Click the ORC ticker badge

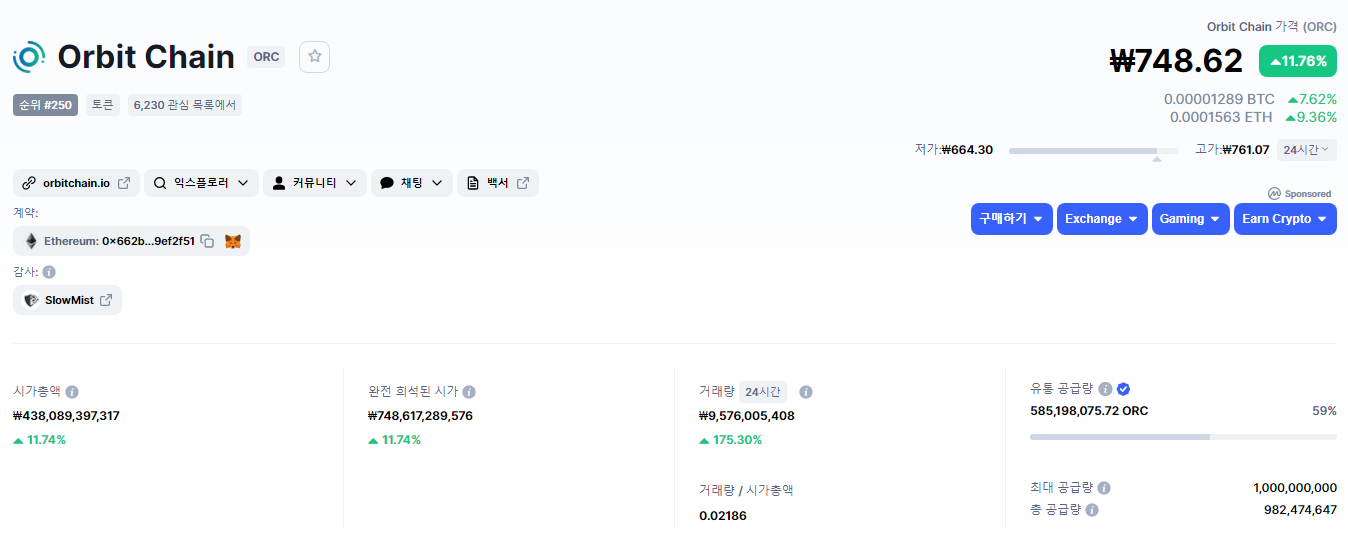[266, 57]
